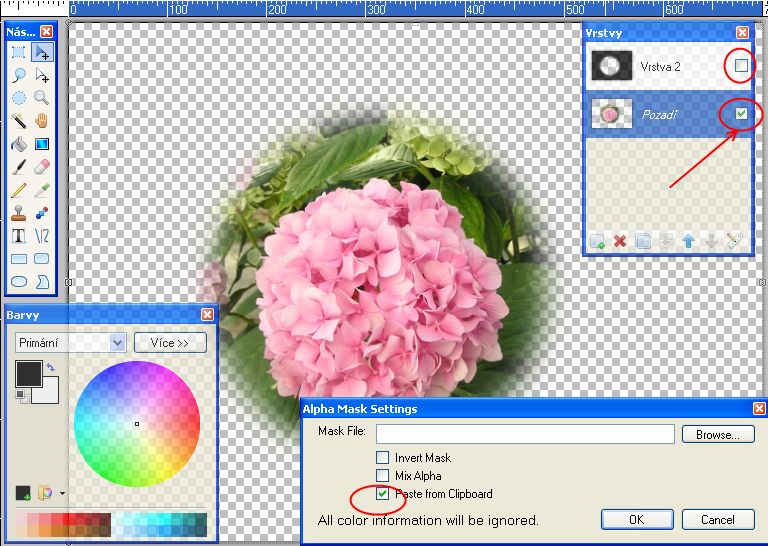Activate the Text tool
This screenshot has width=768, height=546.
click(18, 236)
